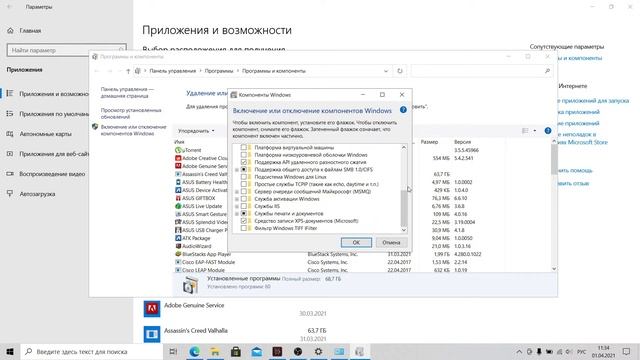Click the Windows Features list scrollbar thumb
The height and width of the screenshot is (360, 640).
[x=404, y=208]
